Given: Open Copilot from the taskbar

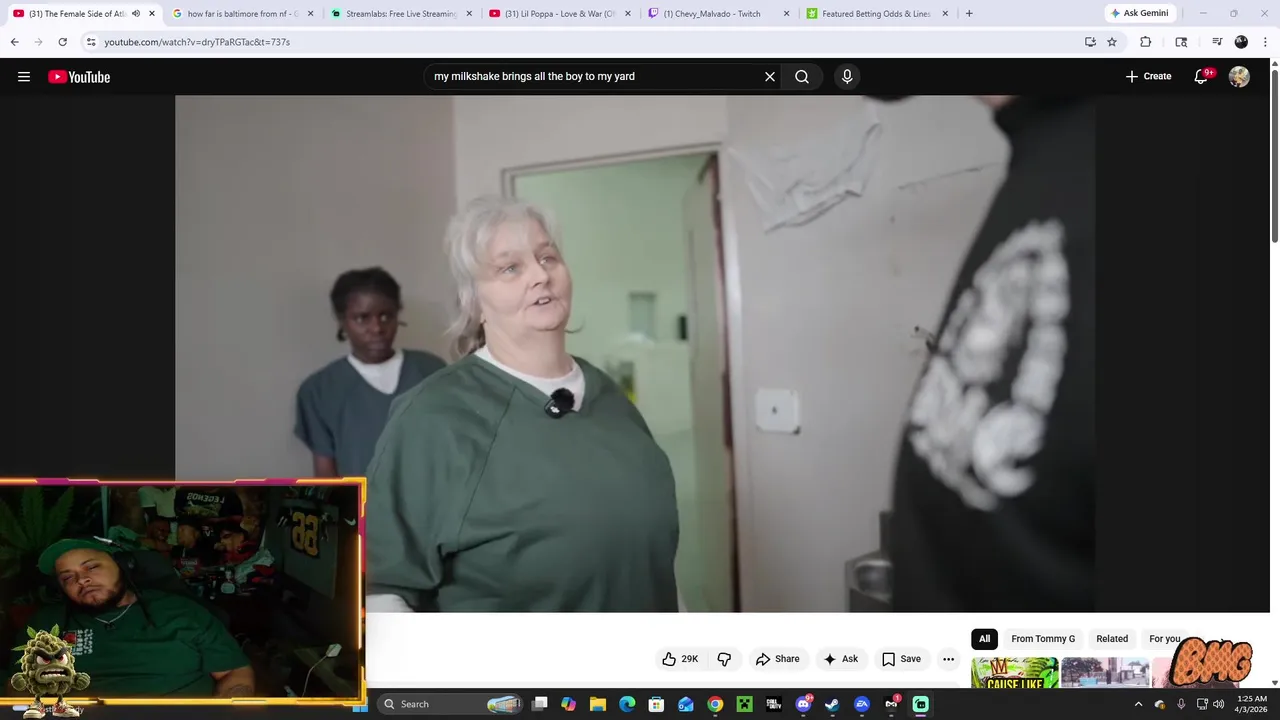Looking at the screenshot, I should (x=568, y=704).
